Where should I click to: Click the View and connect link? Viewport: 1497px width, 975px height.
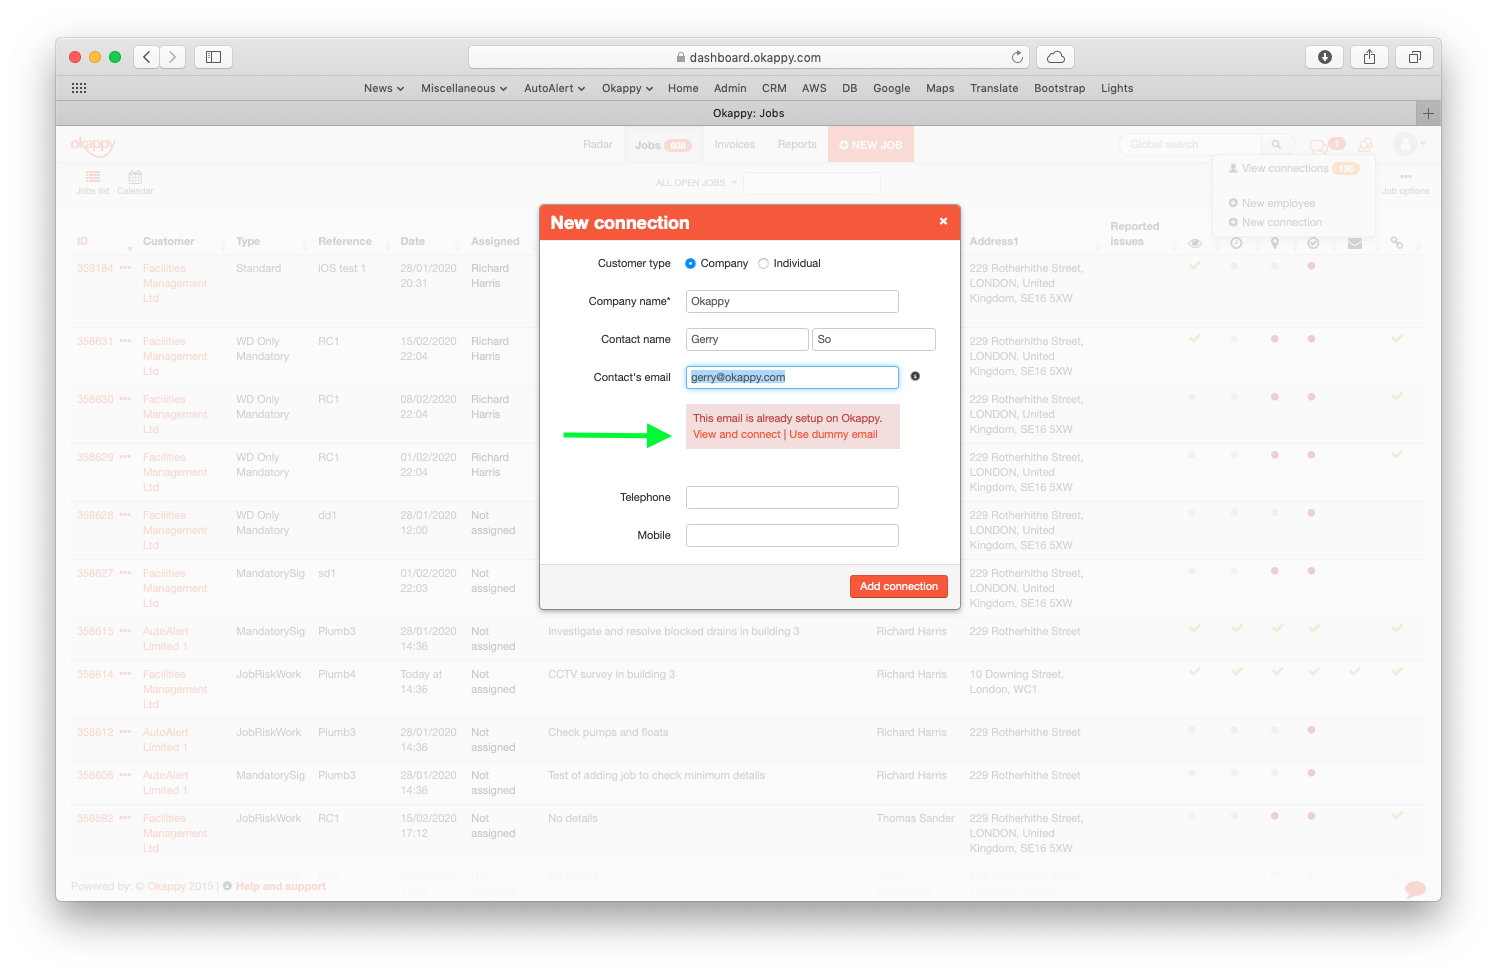[x=736, y=434]
